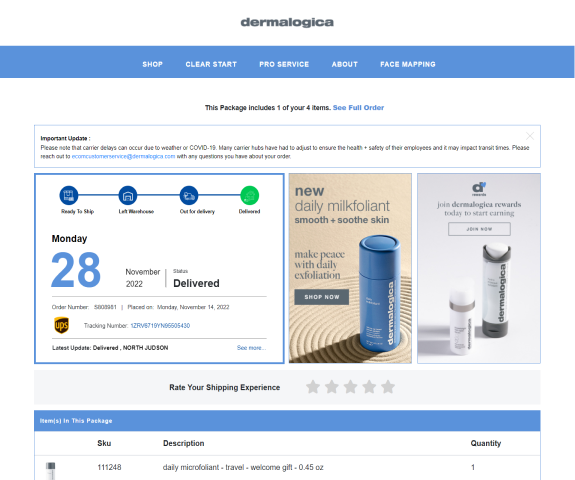Rate shipping with two stars
Screen dimensions: 575x480
(x=332, y=387)
